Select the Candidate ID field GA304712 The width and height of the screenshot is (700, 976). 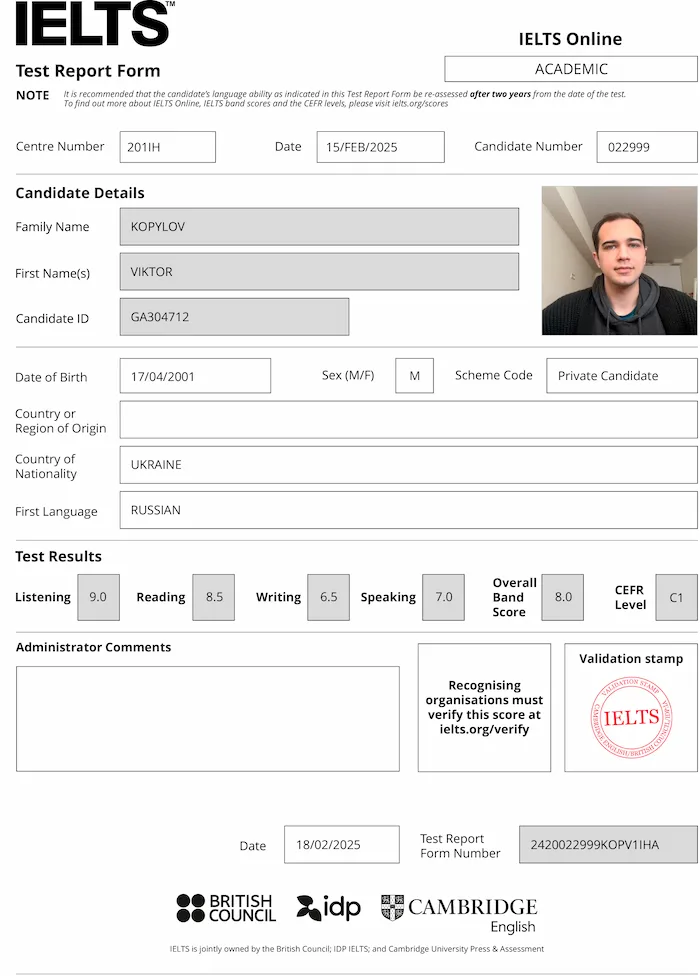point(234,317)
